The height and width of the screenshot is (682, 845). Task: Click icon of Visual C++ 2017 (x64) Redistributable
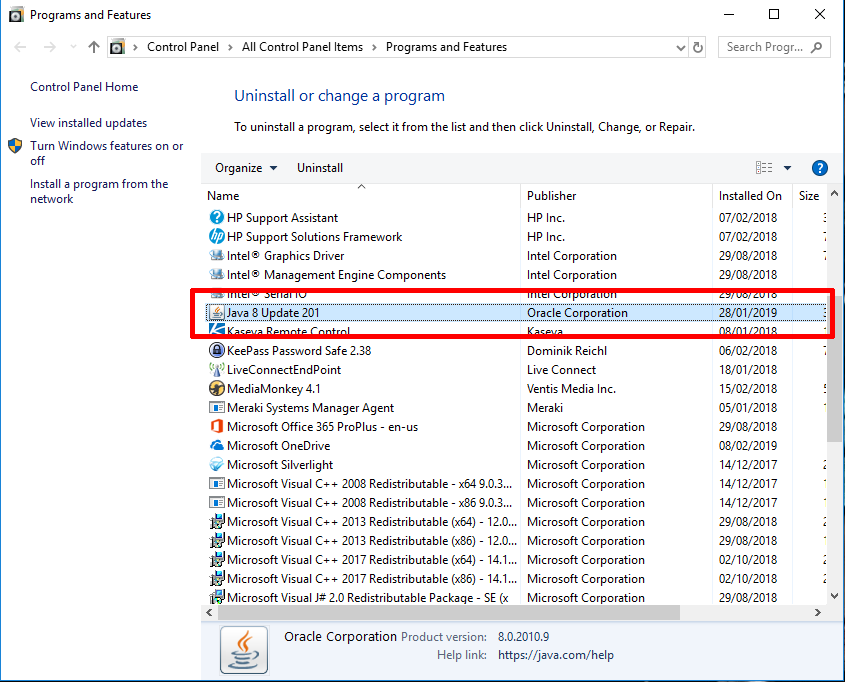(x=216, y=560)
